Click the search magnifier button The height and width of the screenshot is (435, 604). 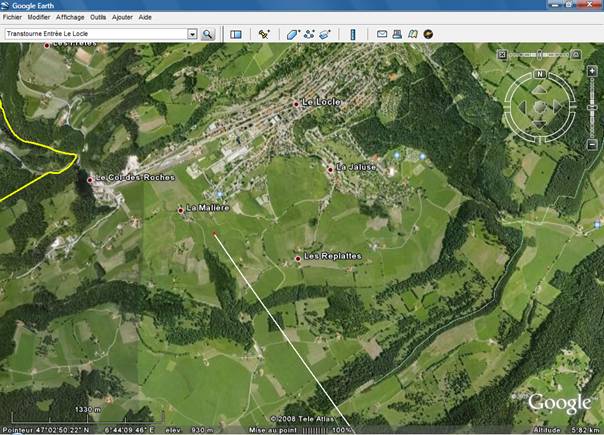pyautogui.click(x=208, y=33)
